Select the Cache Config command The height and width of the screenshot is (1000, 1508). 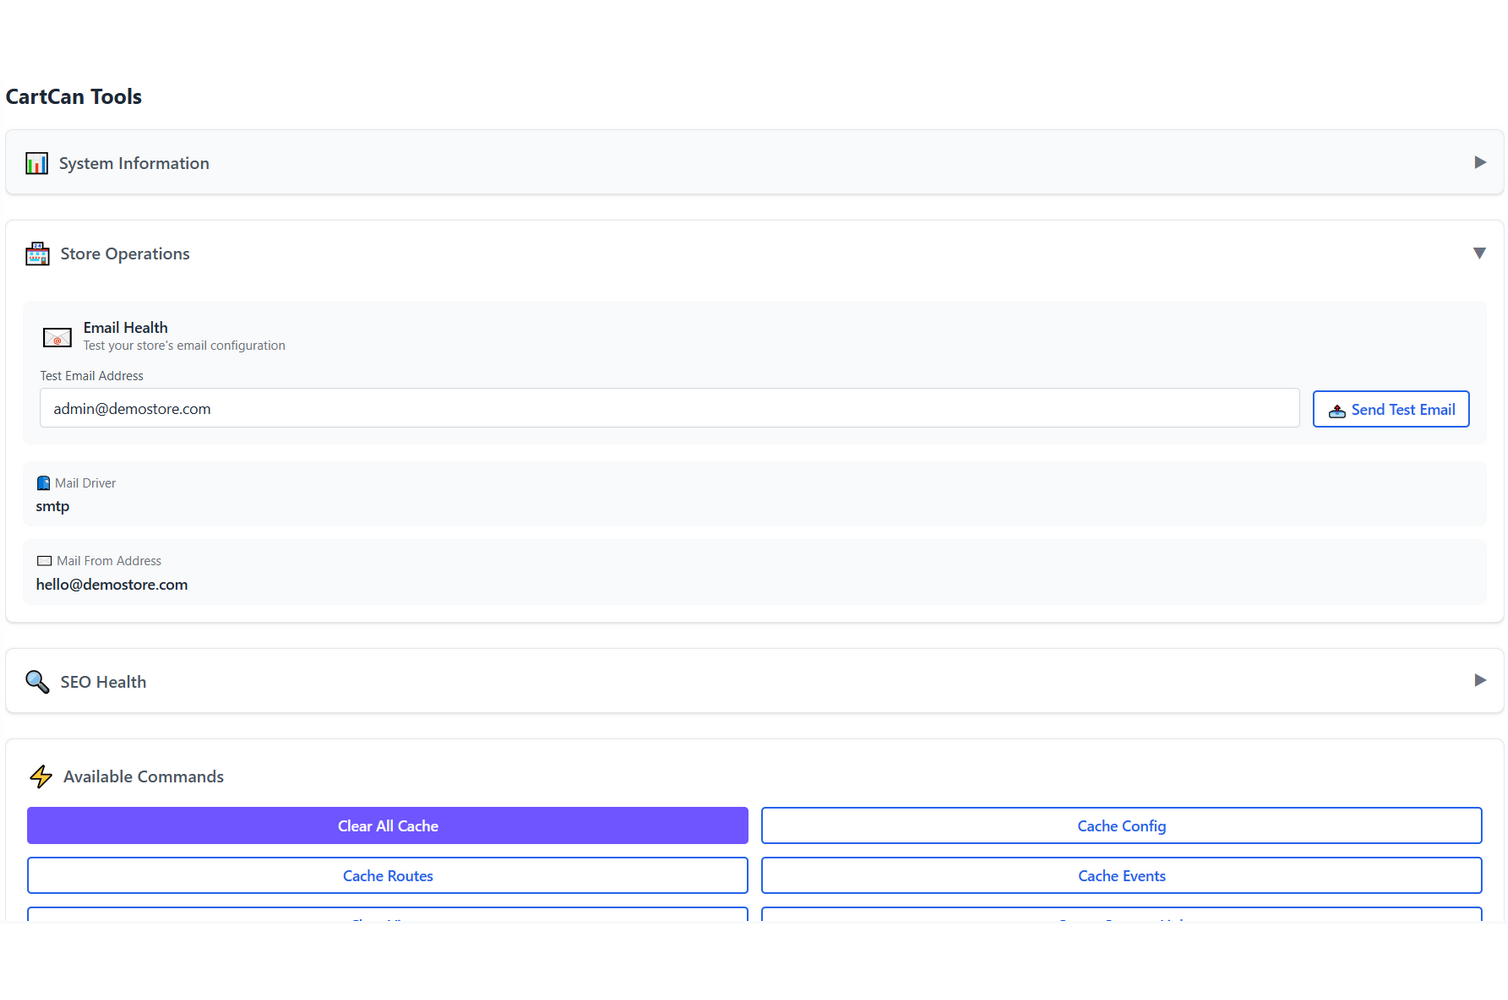pyautogui.click(x=1121, y=825)
